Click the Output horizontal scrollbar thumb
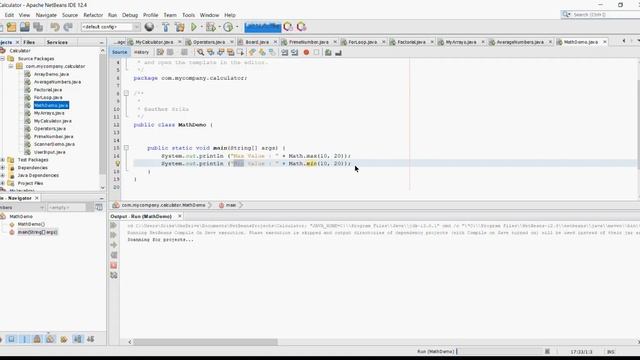The image size is (640, 360). (x=206, y=342)
